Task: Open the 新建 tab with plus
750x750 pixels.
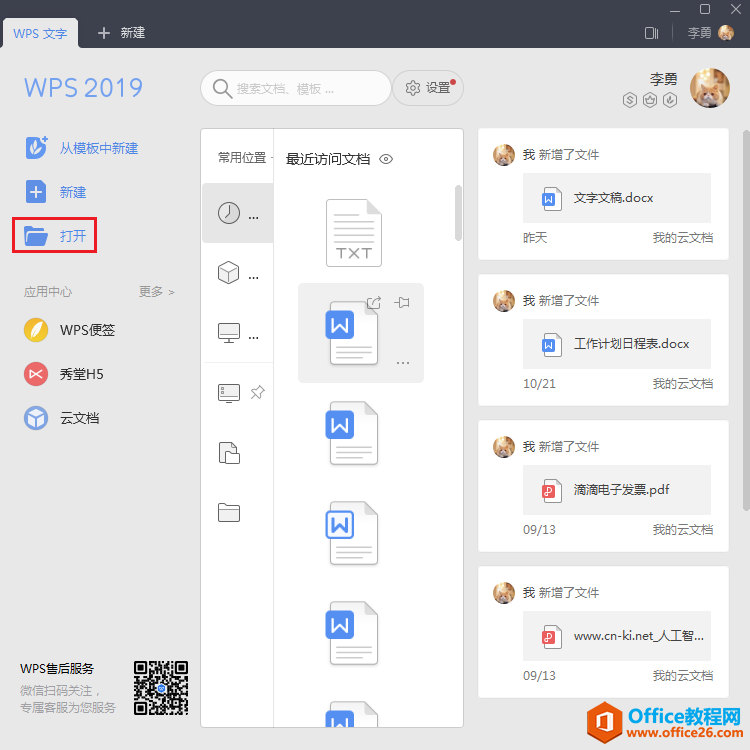Action: point(121,33)
